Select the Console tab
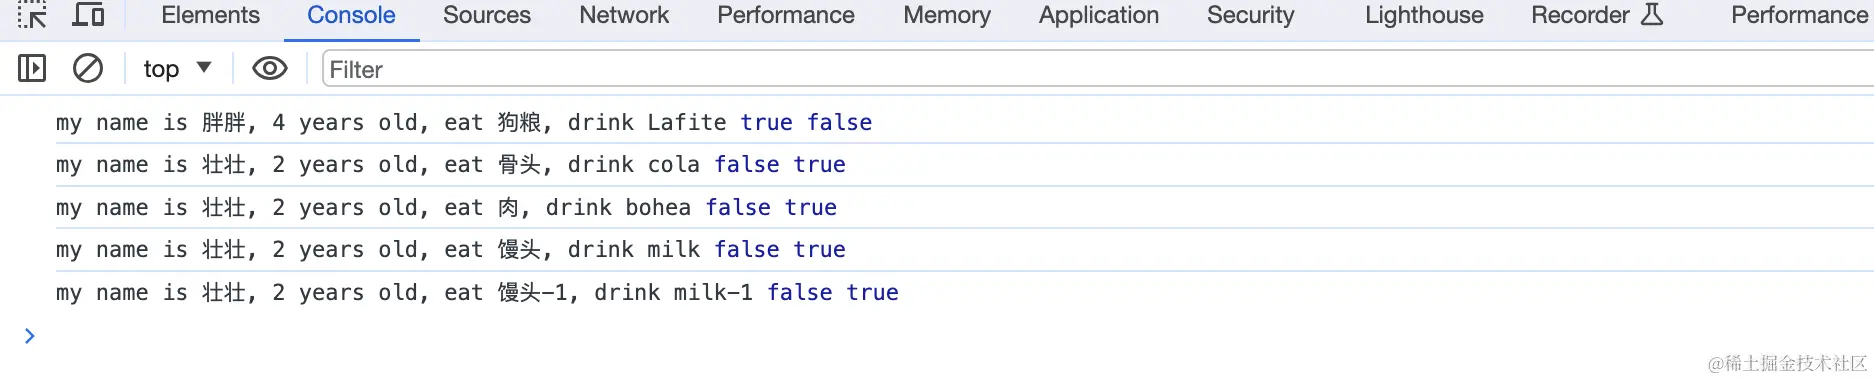The width and height of the screenshot is (1874, 380). [351, 15]
